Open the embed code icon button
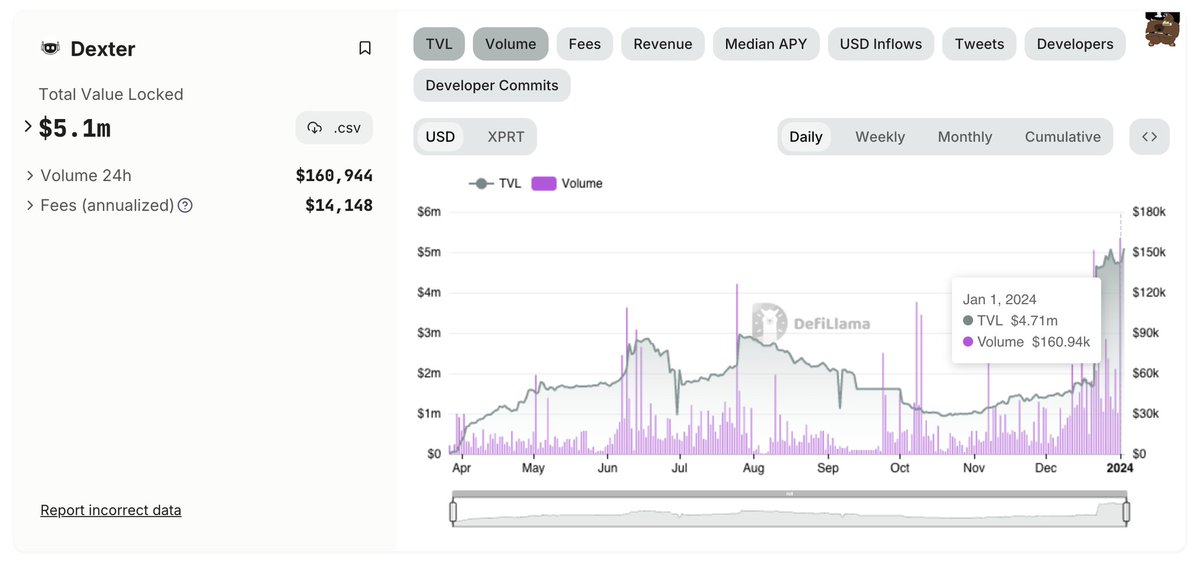1200x565 pixels. point(1149,137)
